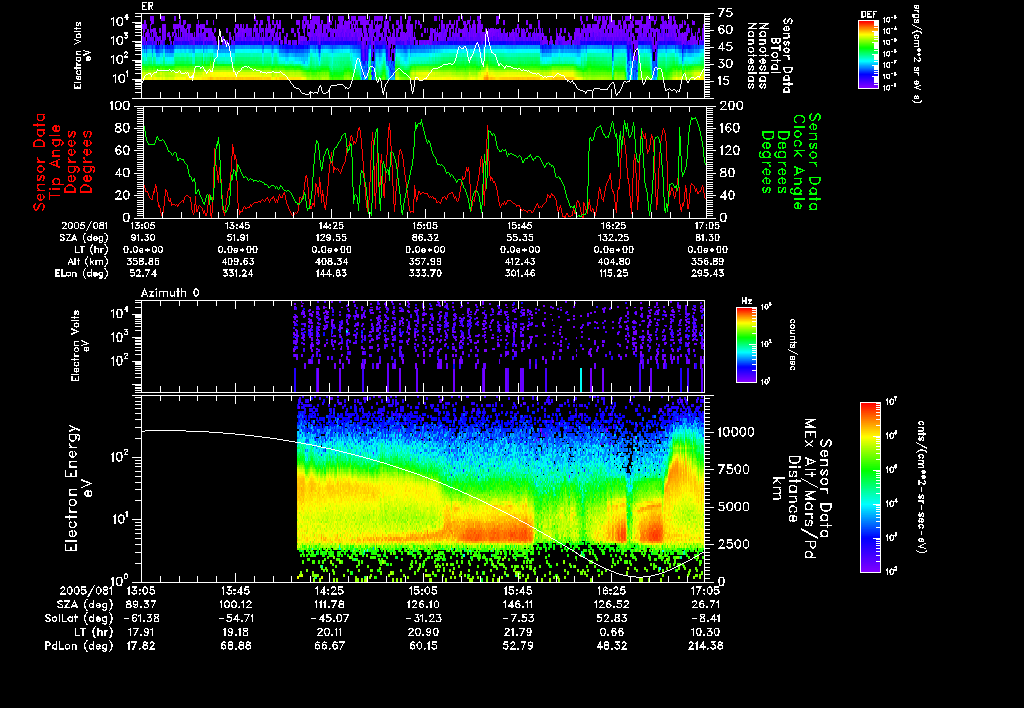This screenshot has width=1024, height=708.
Task: Select ELon value 144.83
Action: [331, 274]
